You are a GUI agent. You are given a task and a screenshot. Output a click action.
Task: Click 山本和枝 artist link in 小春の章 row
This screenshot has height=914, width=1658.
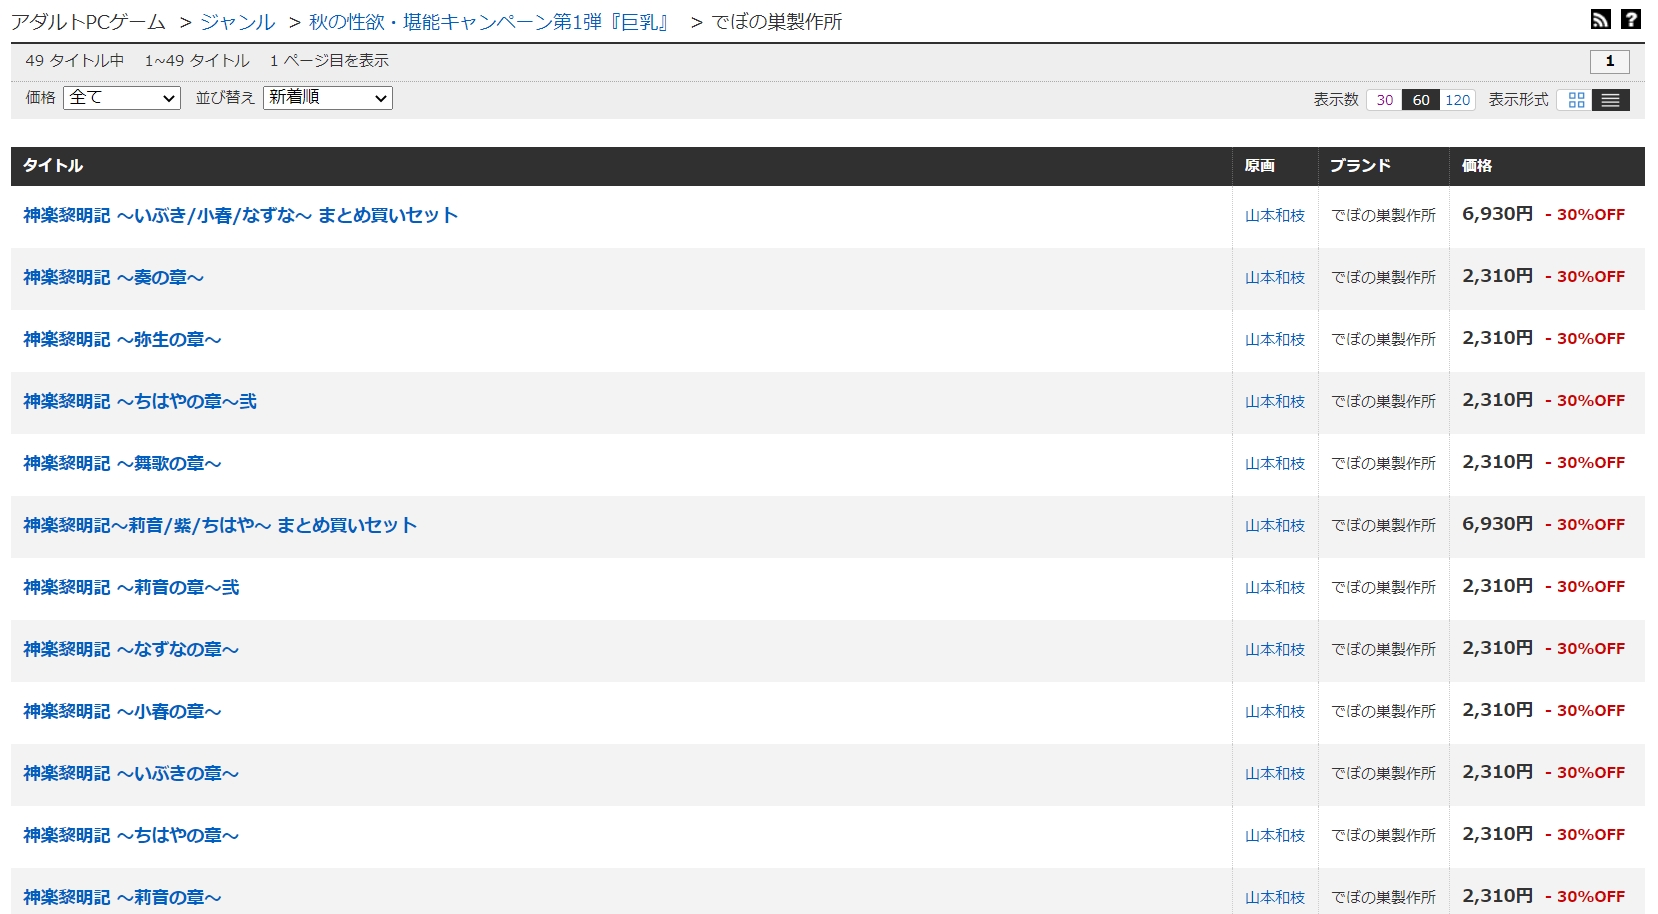pos(1274,712)
